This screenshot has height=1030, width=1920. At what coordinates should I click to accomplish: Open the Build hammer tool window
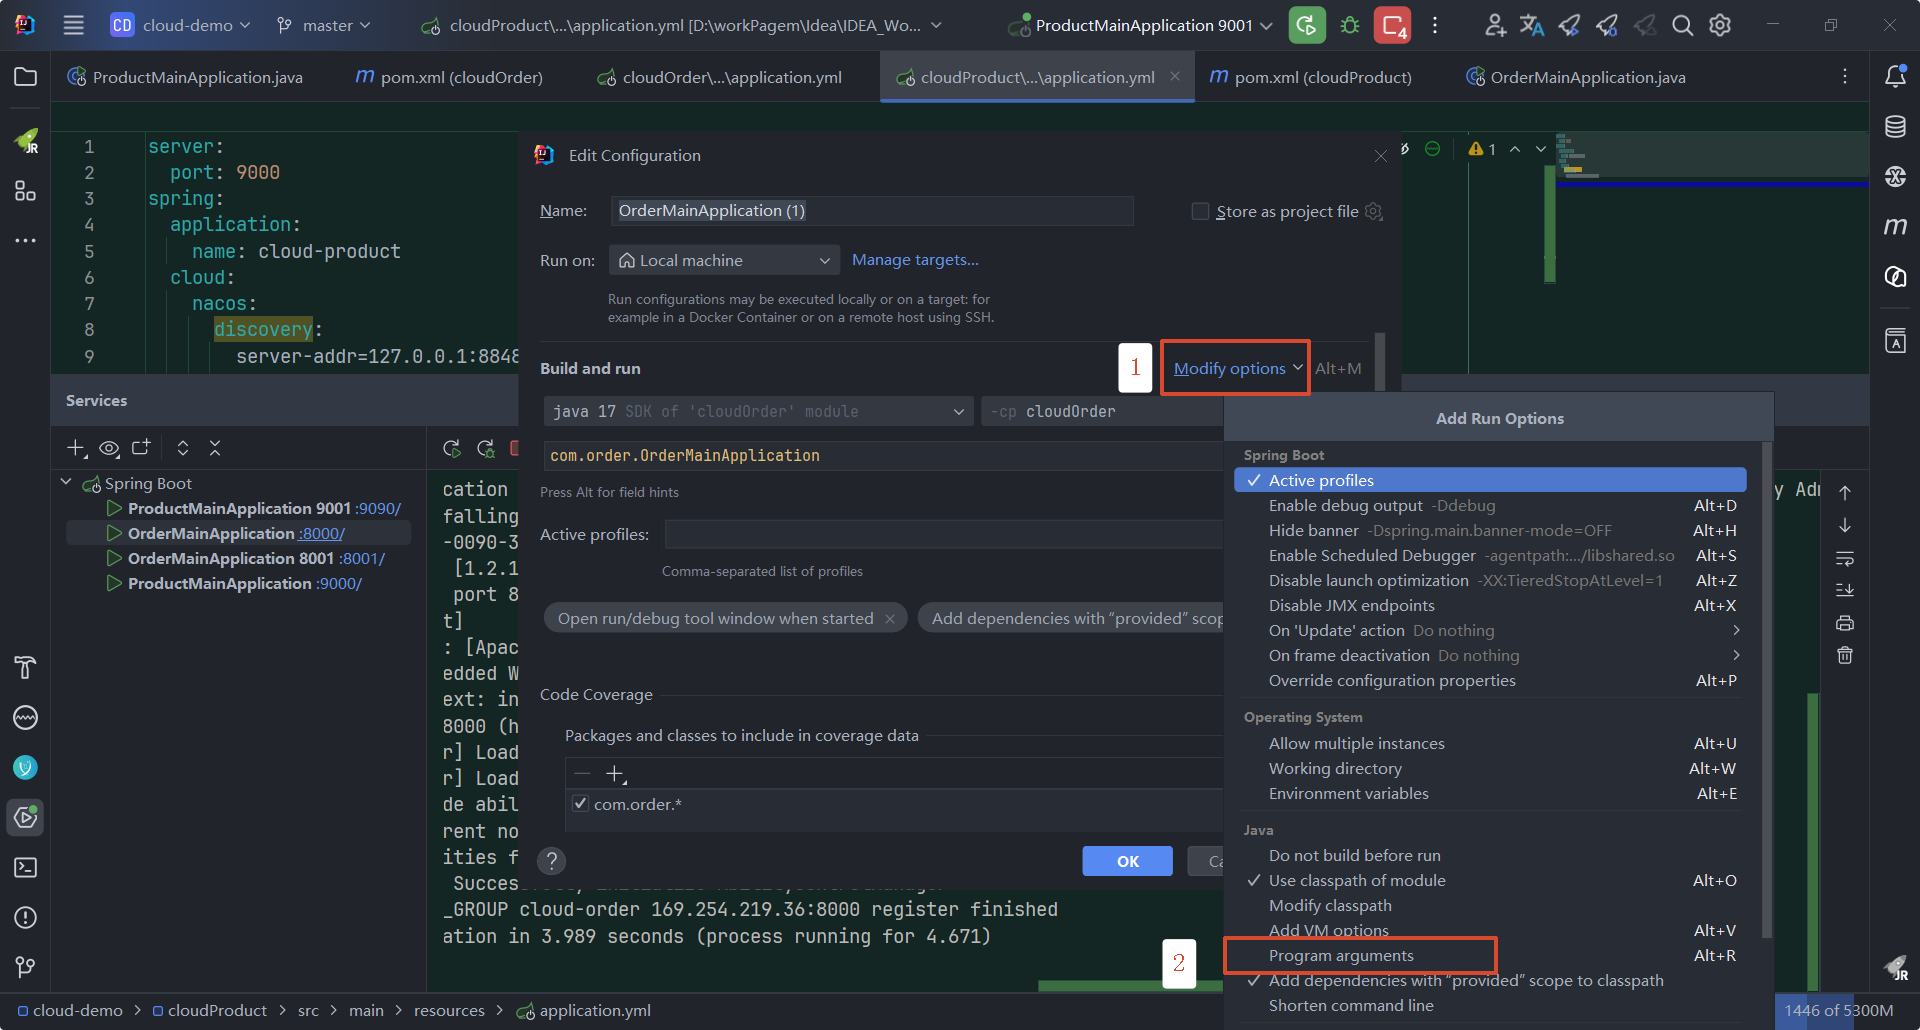pyautogui.click(x=26, y=667)
